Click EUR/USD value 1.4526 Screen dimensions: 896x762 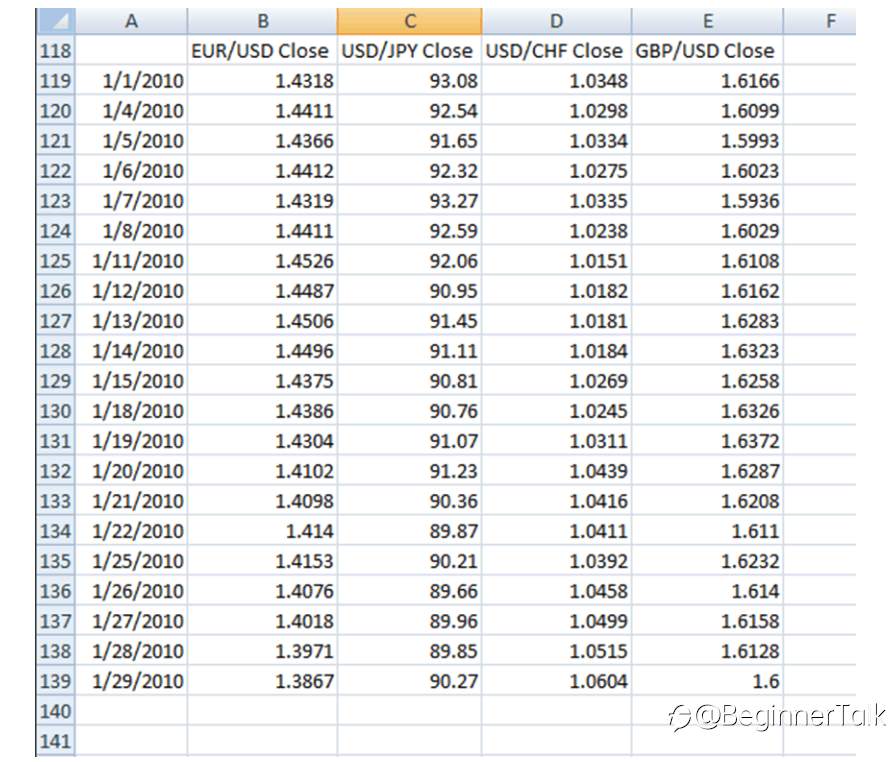pos(262,261)
